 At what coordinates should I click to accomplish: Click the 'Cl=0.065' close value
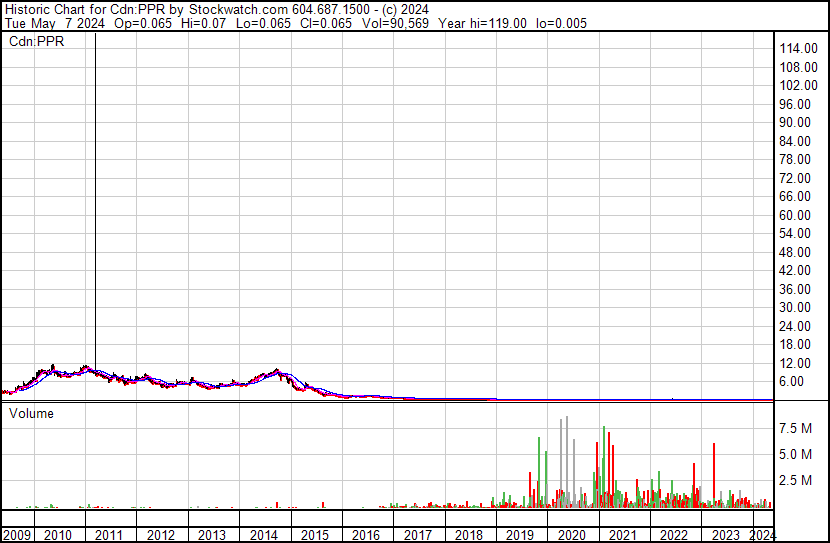[x=326, y=23]
